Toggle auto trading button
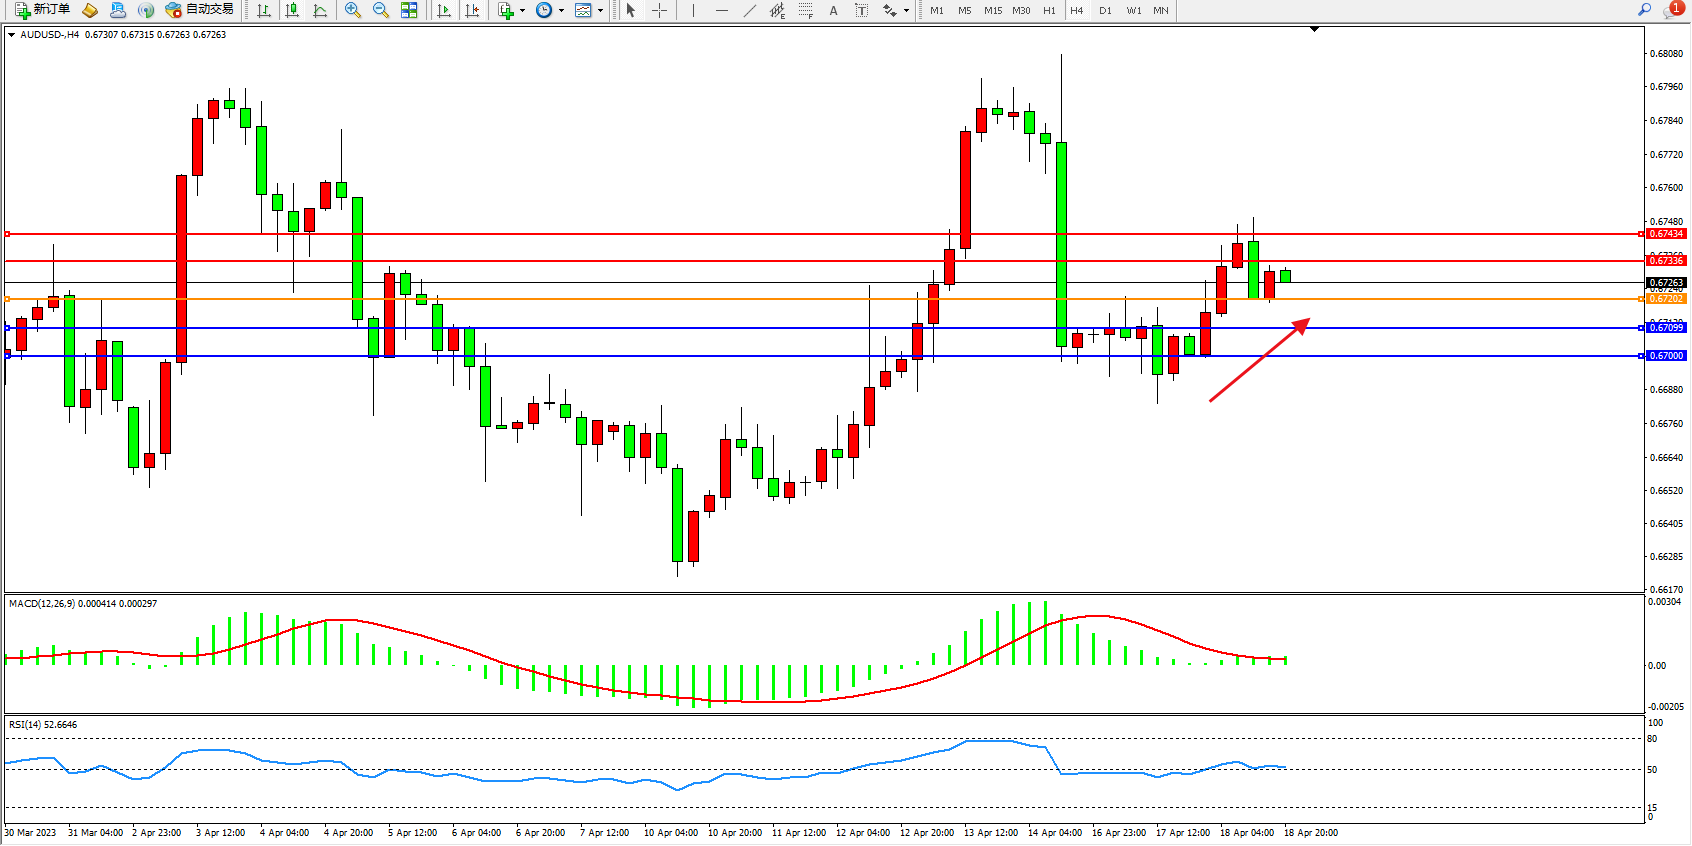This screenshot has width=1692, height=846. (x=200, y=10)
